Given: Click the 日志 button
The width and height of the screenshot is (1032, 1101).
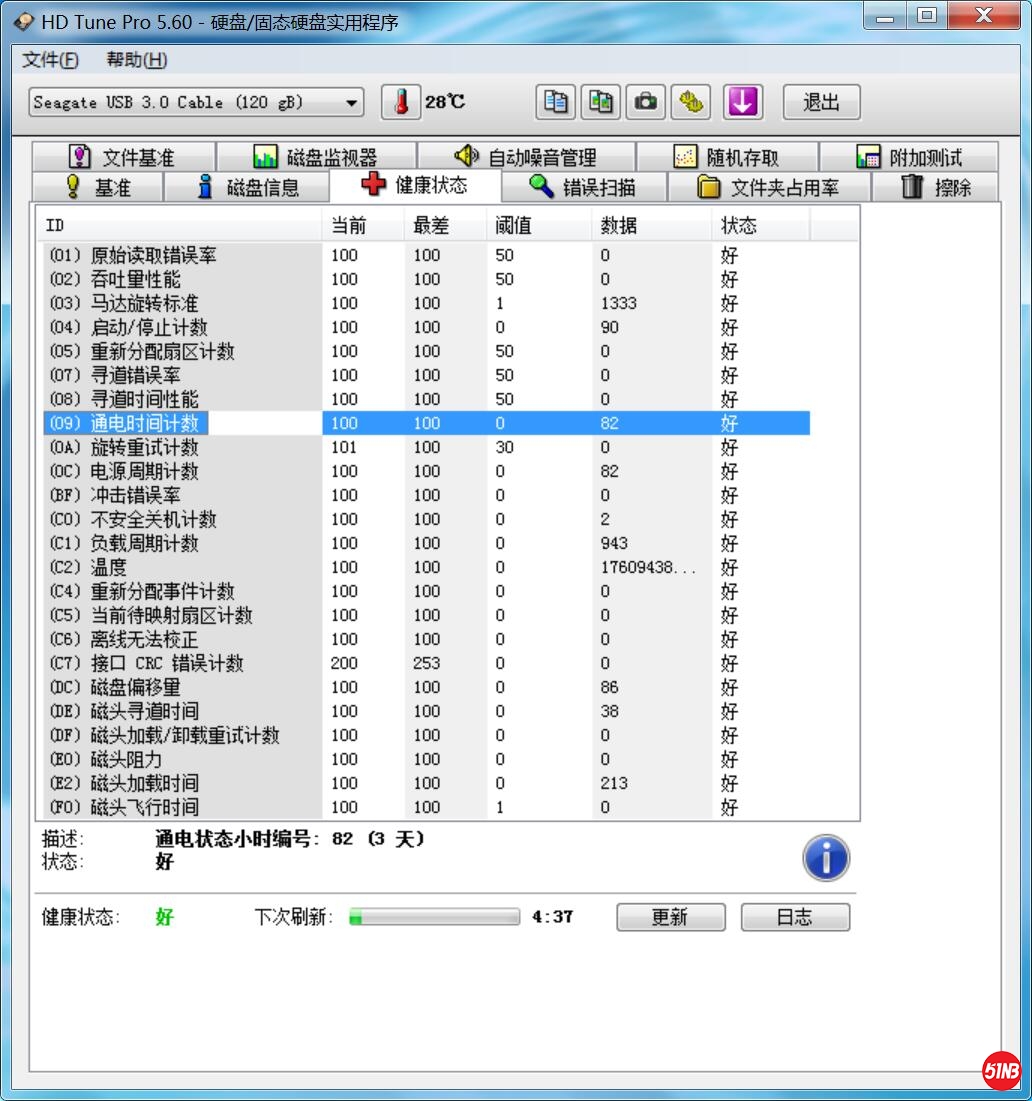Looking at the screenshot, I should click(795, 917).
